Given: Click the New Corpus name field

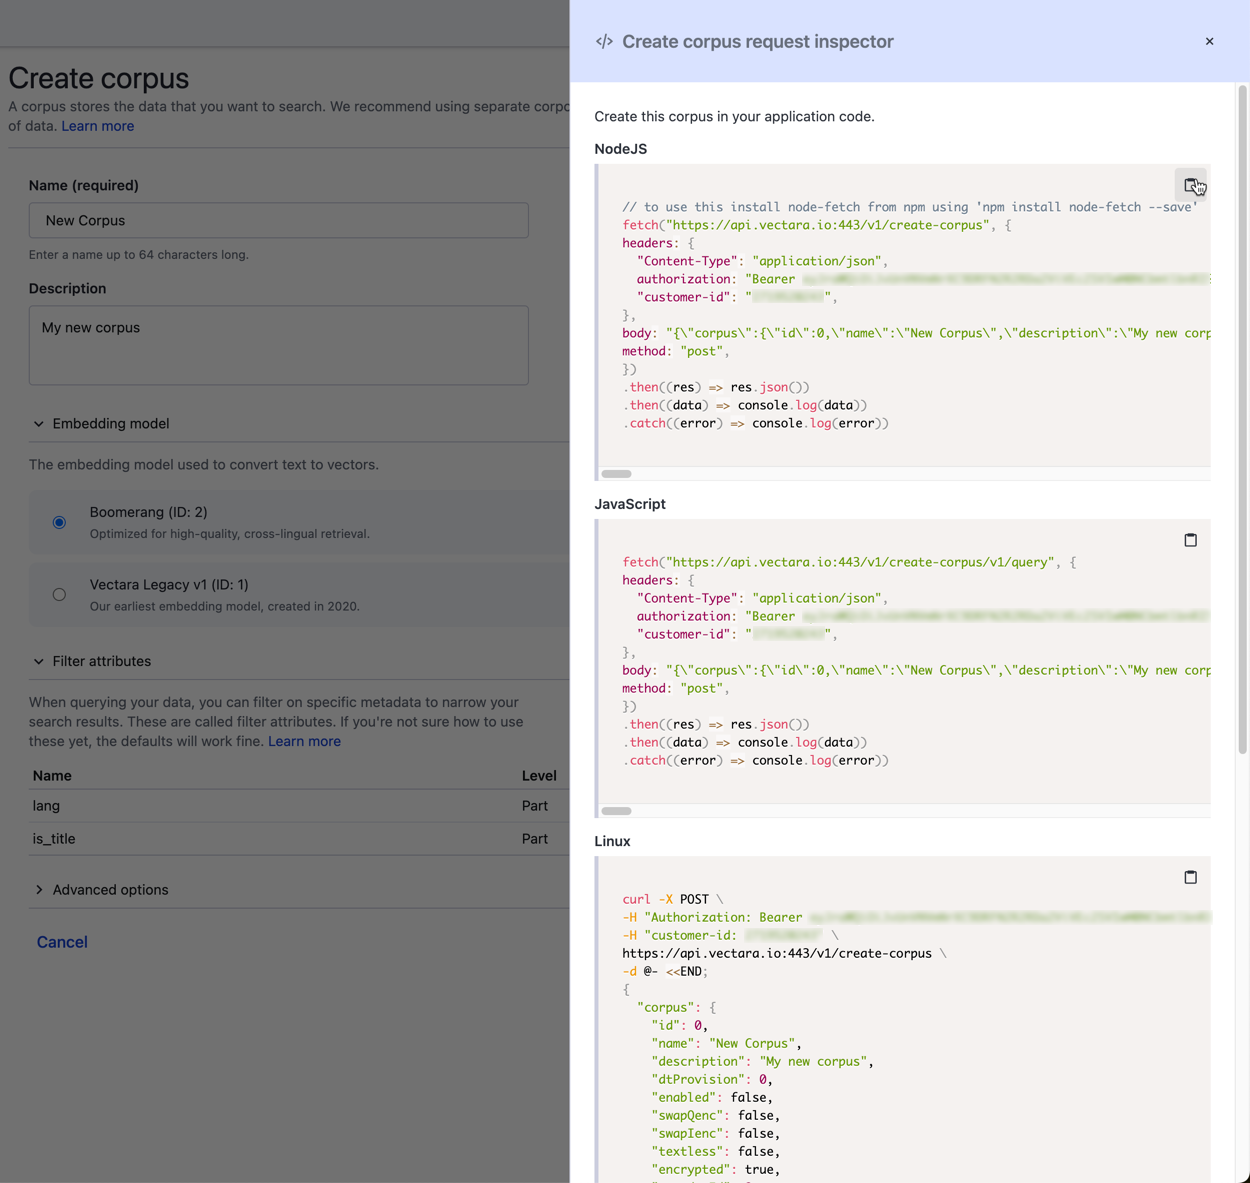Looking at the screenshot, I should point(279,220).
